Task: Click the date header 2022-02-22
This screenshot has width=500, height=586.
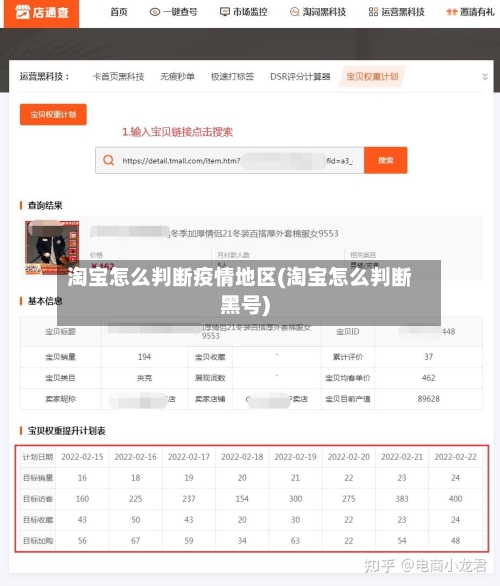Action: pyautogui.click(x=456, y=457)
